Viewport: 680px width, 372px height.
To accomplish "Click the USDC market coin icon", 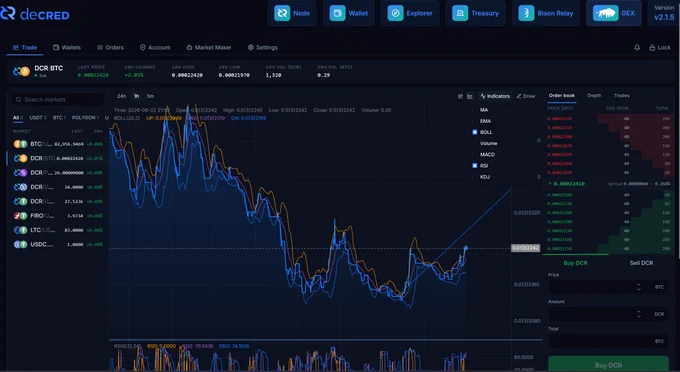I will coord(20,244).
